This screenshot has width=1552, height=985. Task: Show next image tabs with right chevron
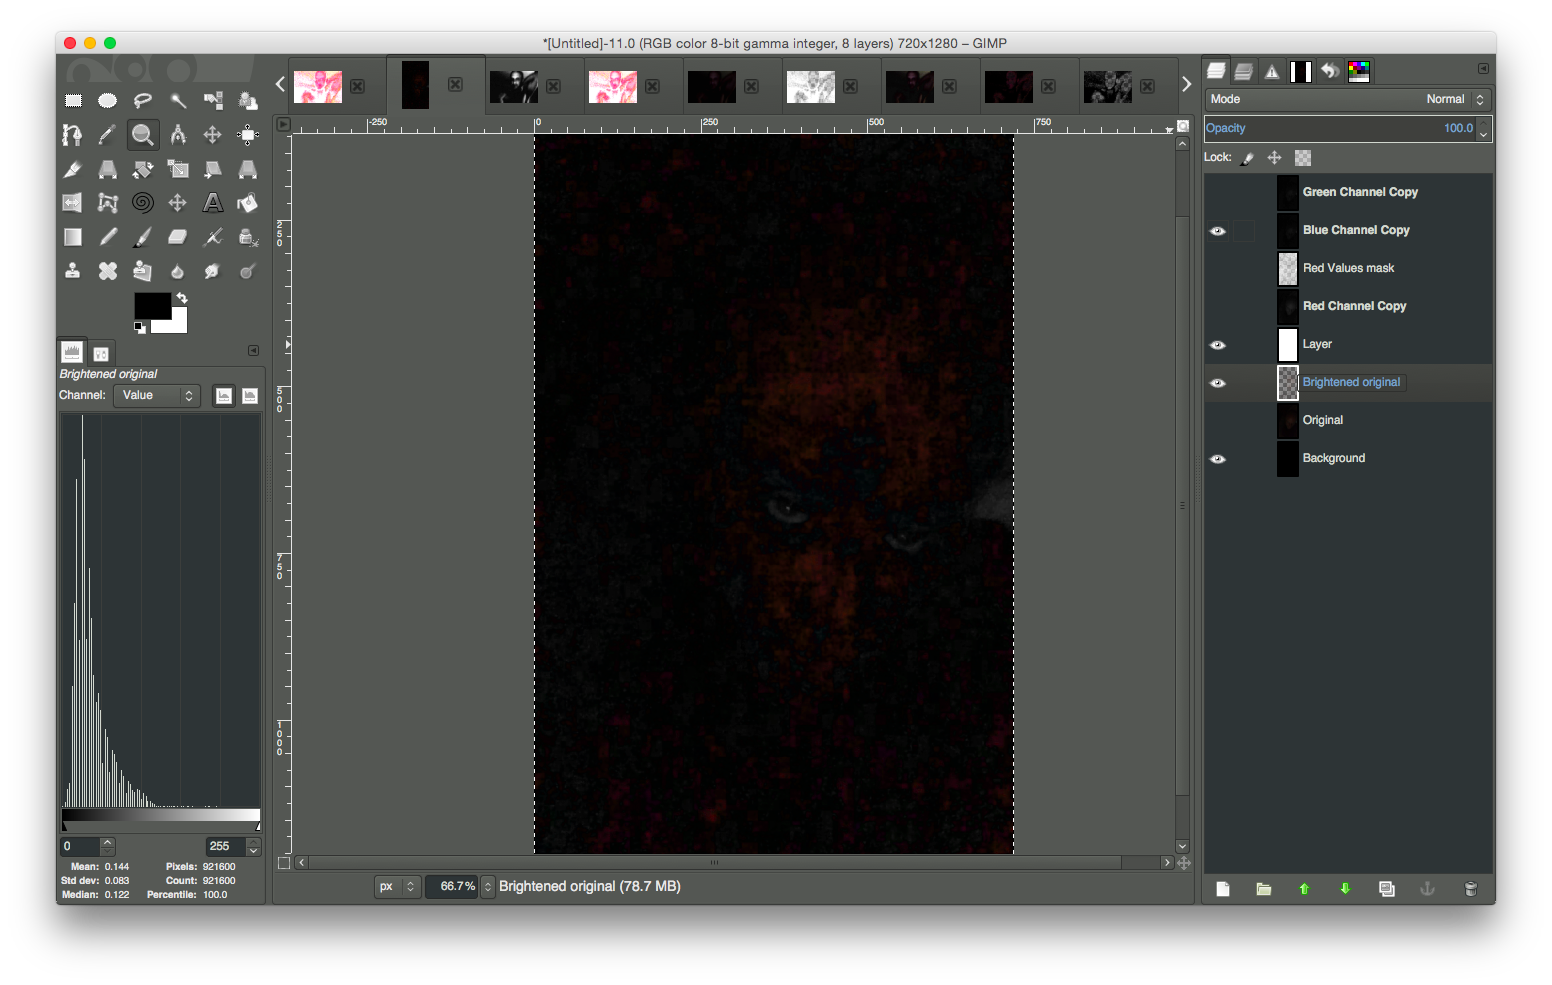coord(1186,85)
